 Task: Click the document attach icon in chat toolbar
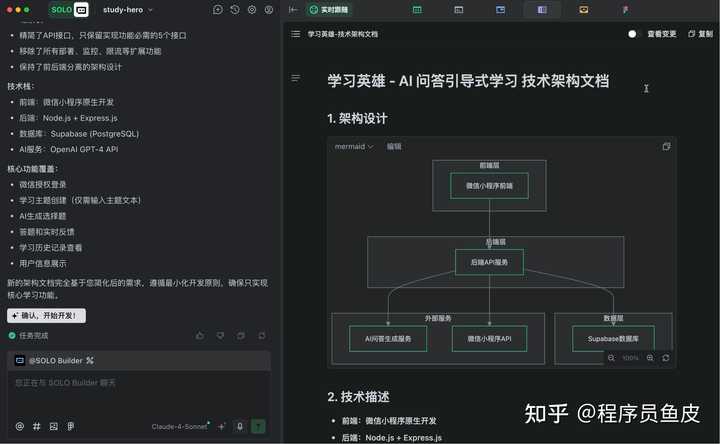click(70, 427)
